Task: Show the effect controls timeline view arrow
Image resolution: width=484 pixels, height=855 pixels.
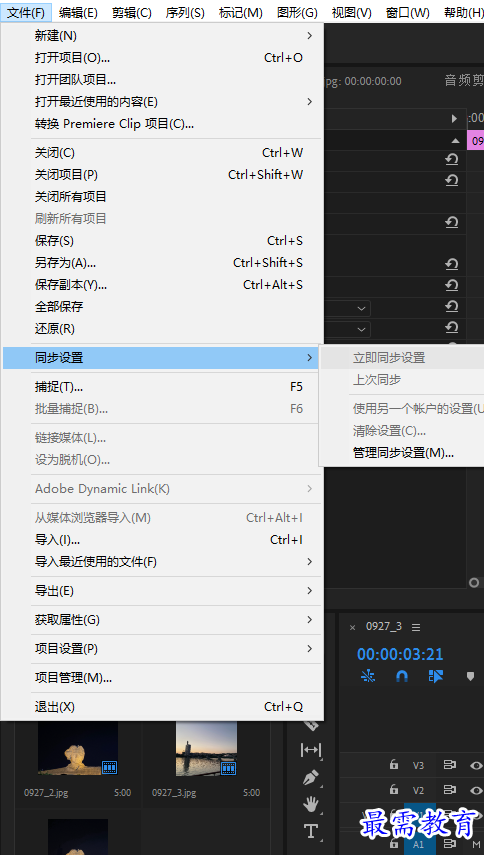Action: click(455, 118)
